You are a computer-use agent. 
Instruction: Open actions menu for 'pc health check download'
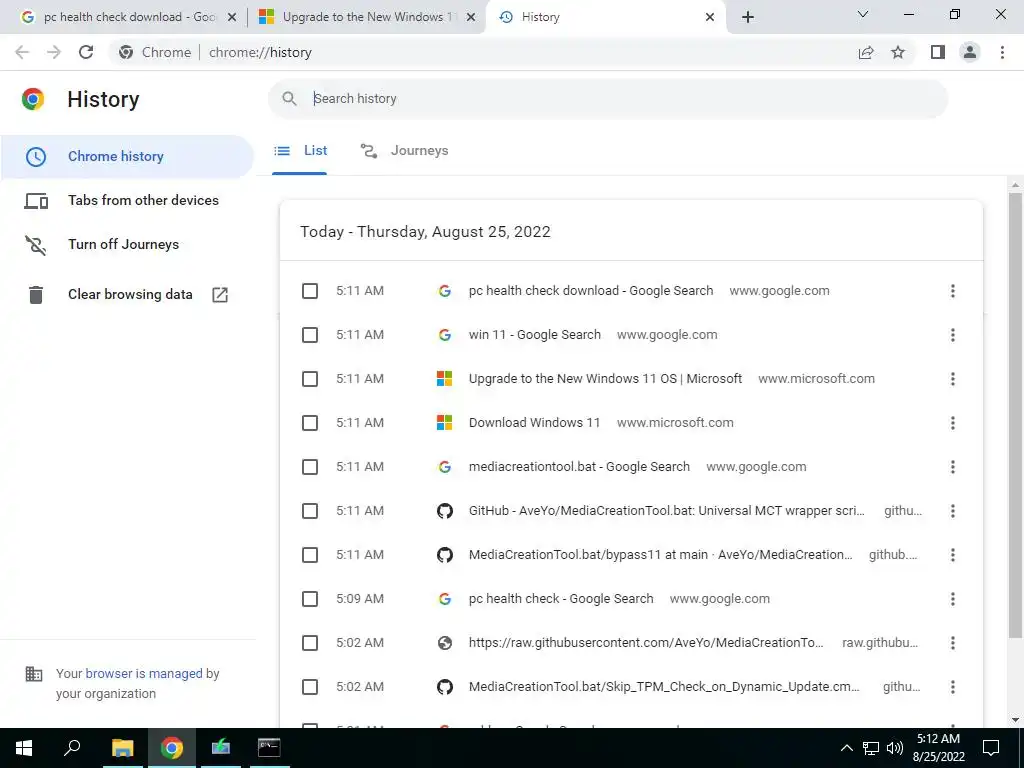(953, 291)
